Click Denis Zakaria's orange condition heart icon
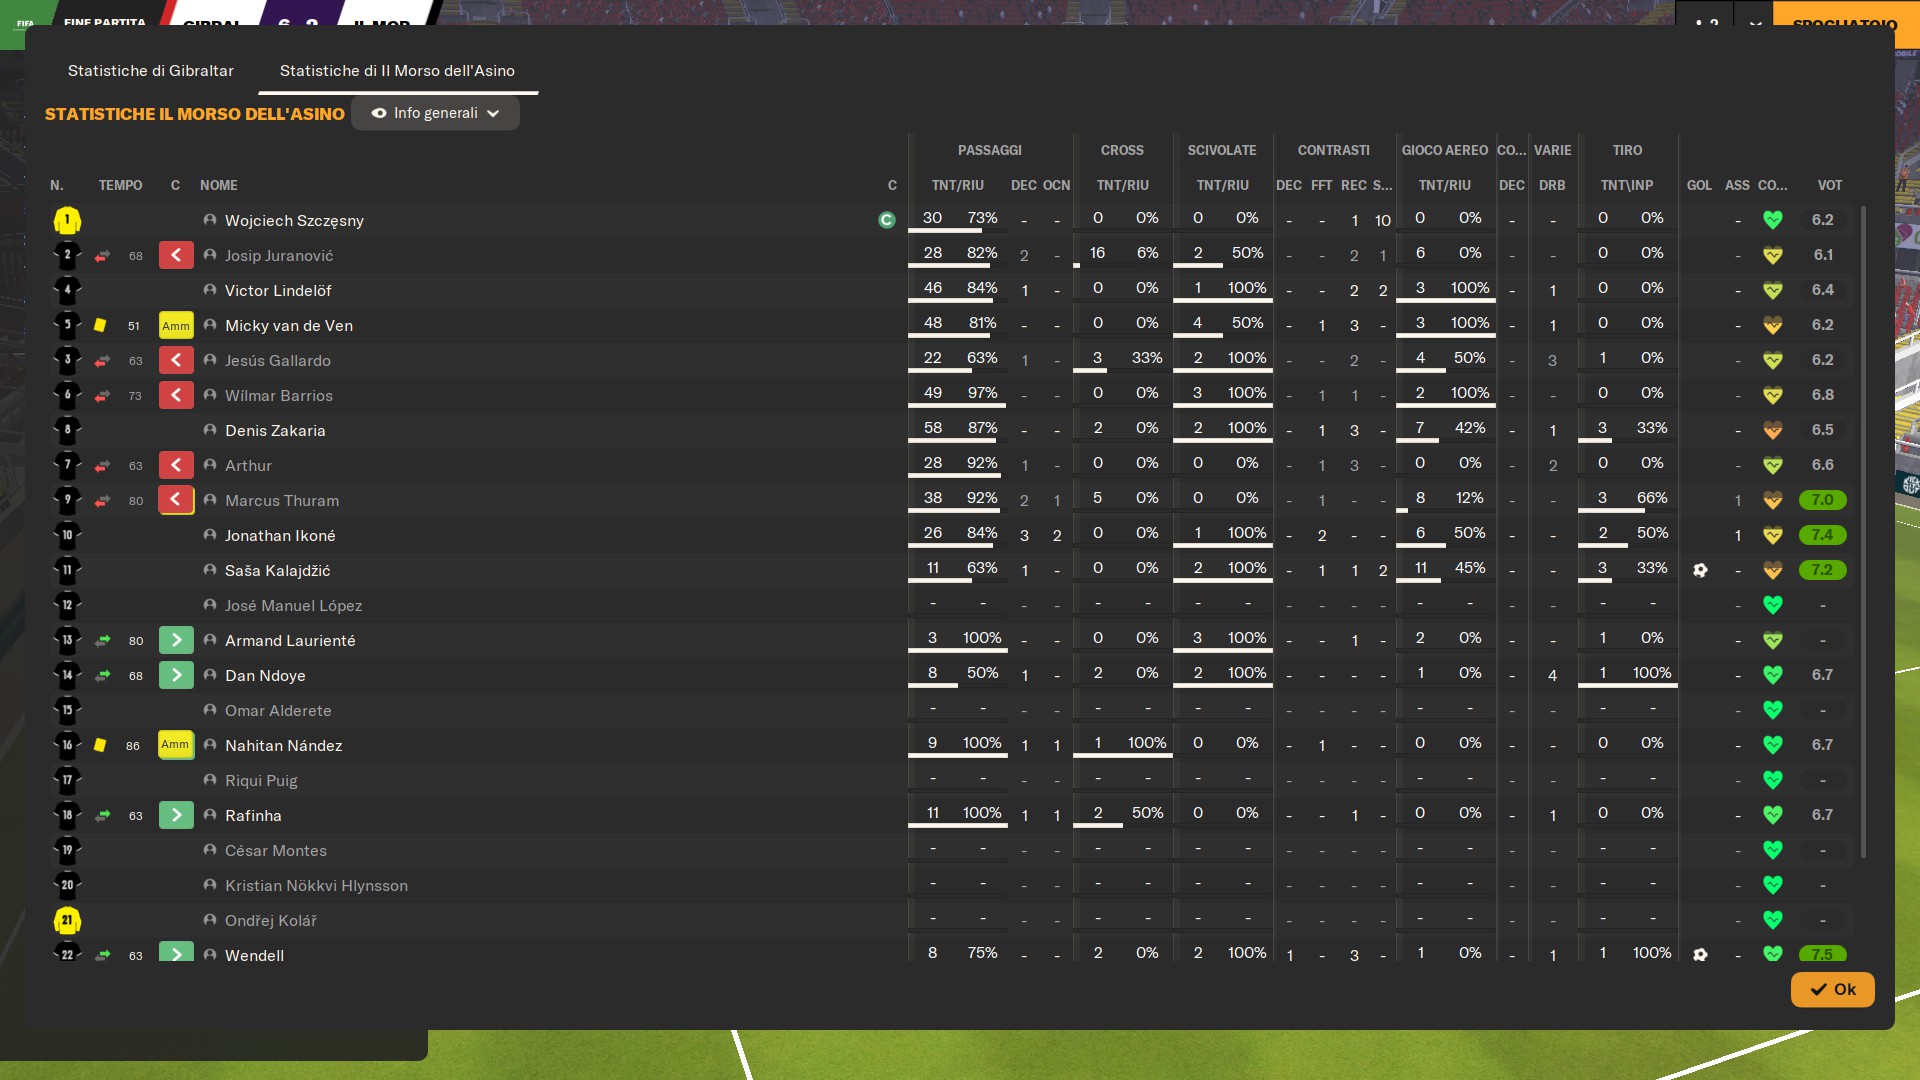The height and width of the screenshot is (1080, 1920). [1772, 430]
